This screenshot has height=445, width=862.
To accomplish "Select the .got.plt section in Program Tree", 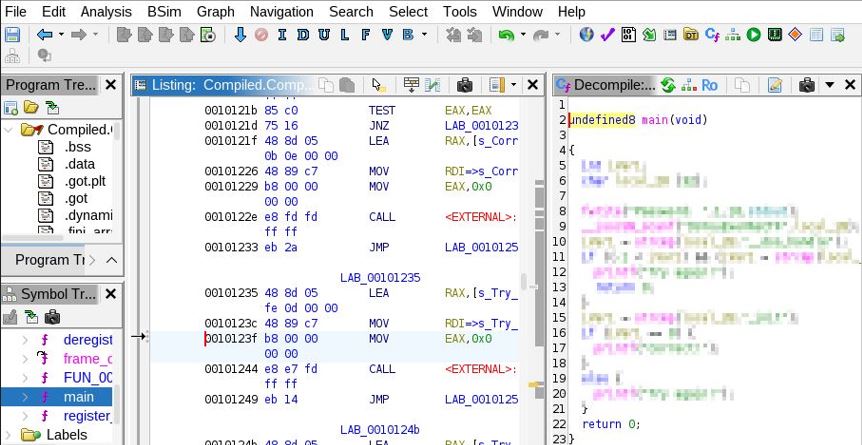I will pos(85,181).
